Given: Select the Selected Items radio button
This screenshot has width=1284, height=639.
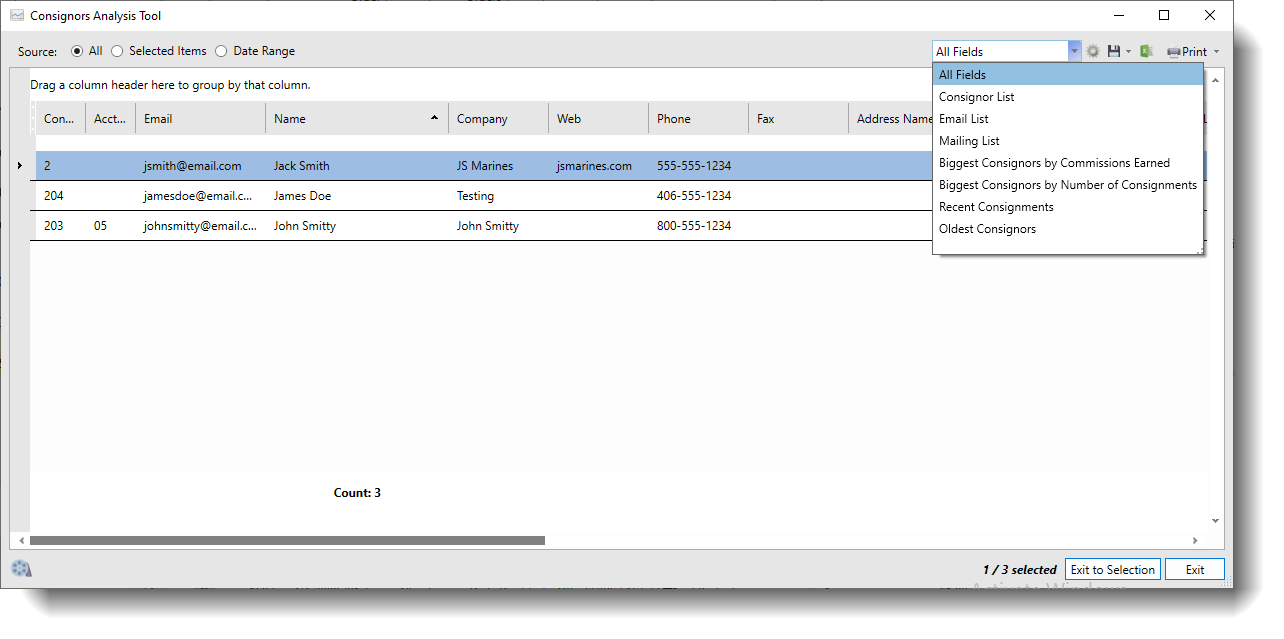Looking at the screenshot, I should (x=117, y=51).
